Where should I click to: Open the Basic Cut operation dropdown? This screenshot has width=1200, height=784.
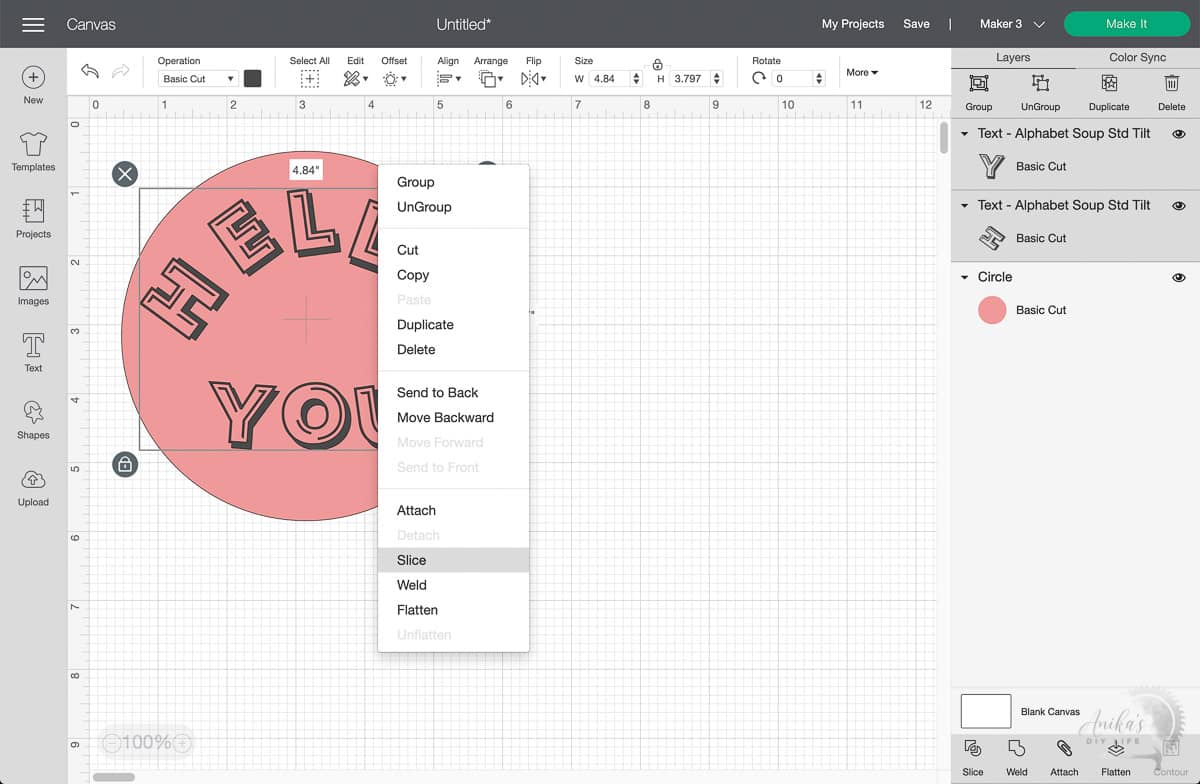point(196,78)
